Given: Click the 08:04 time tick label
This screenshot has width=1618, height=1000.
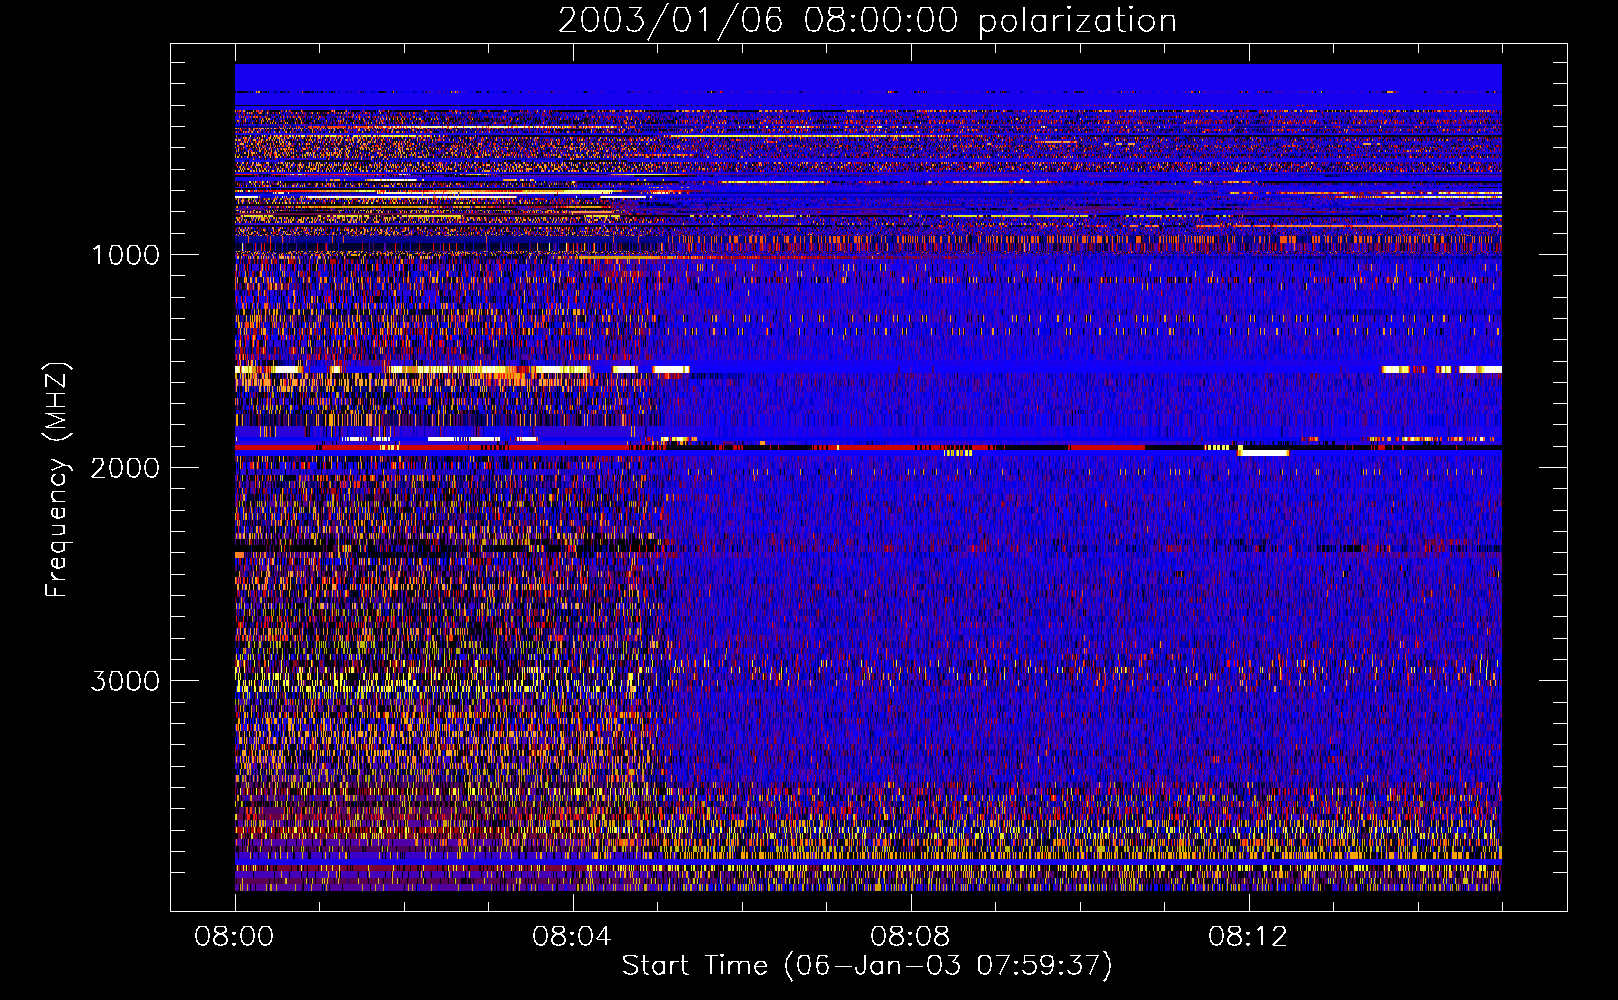Looking at the screenshot, I should pyautogui.click(x=572, y=937).
